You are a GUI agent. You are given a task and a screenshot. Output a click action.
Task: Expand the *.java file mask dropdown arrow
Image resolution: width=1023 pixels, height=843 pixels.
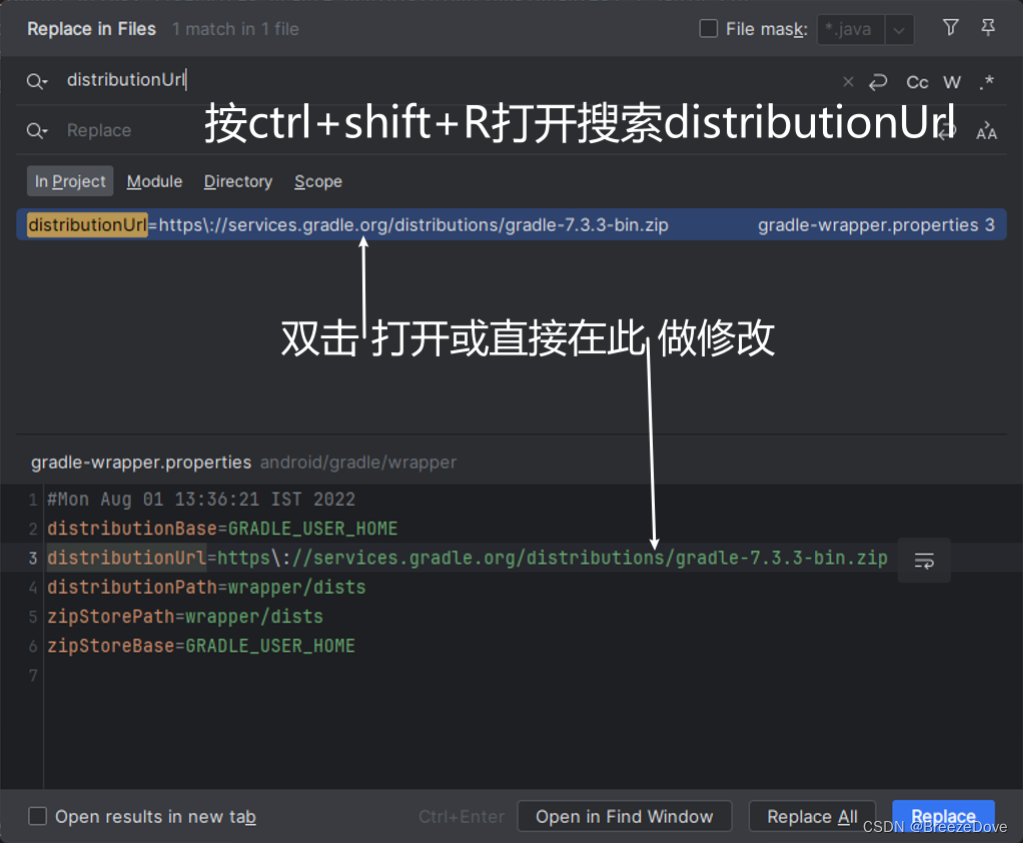tap(899, 30)
